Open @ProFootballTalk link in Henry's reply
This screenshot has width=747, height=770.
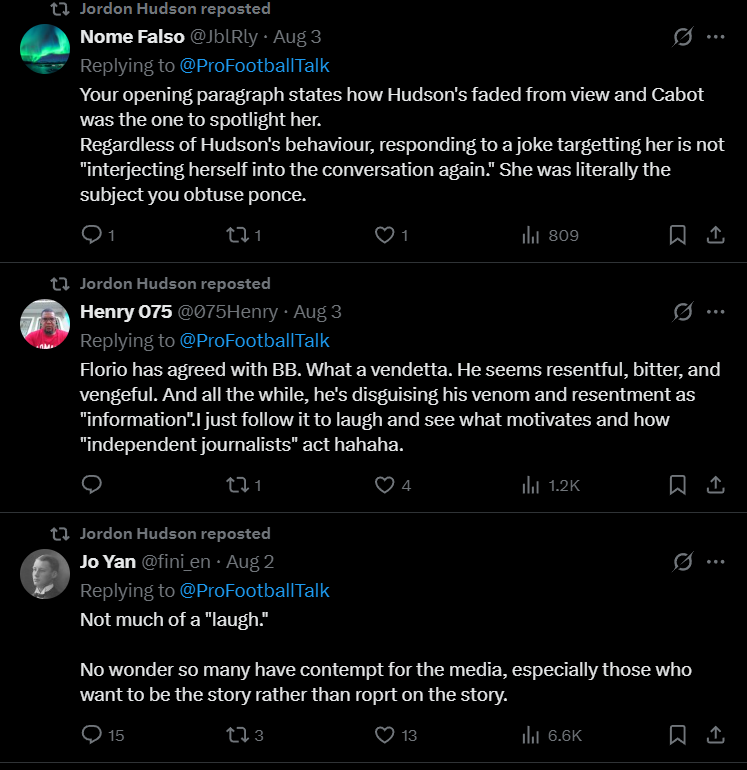[254, 340]
